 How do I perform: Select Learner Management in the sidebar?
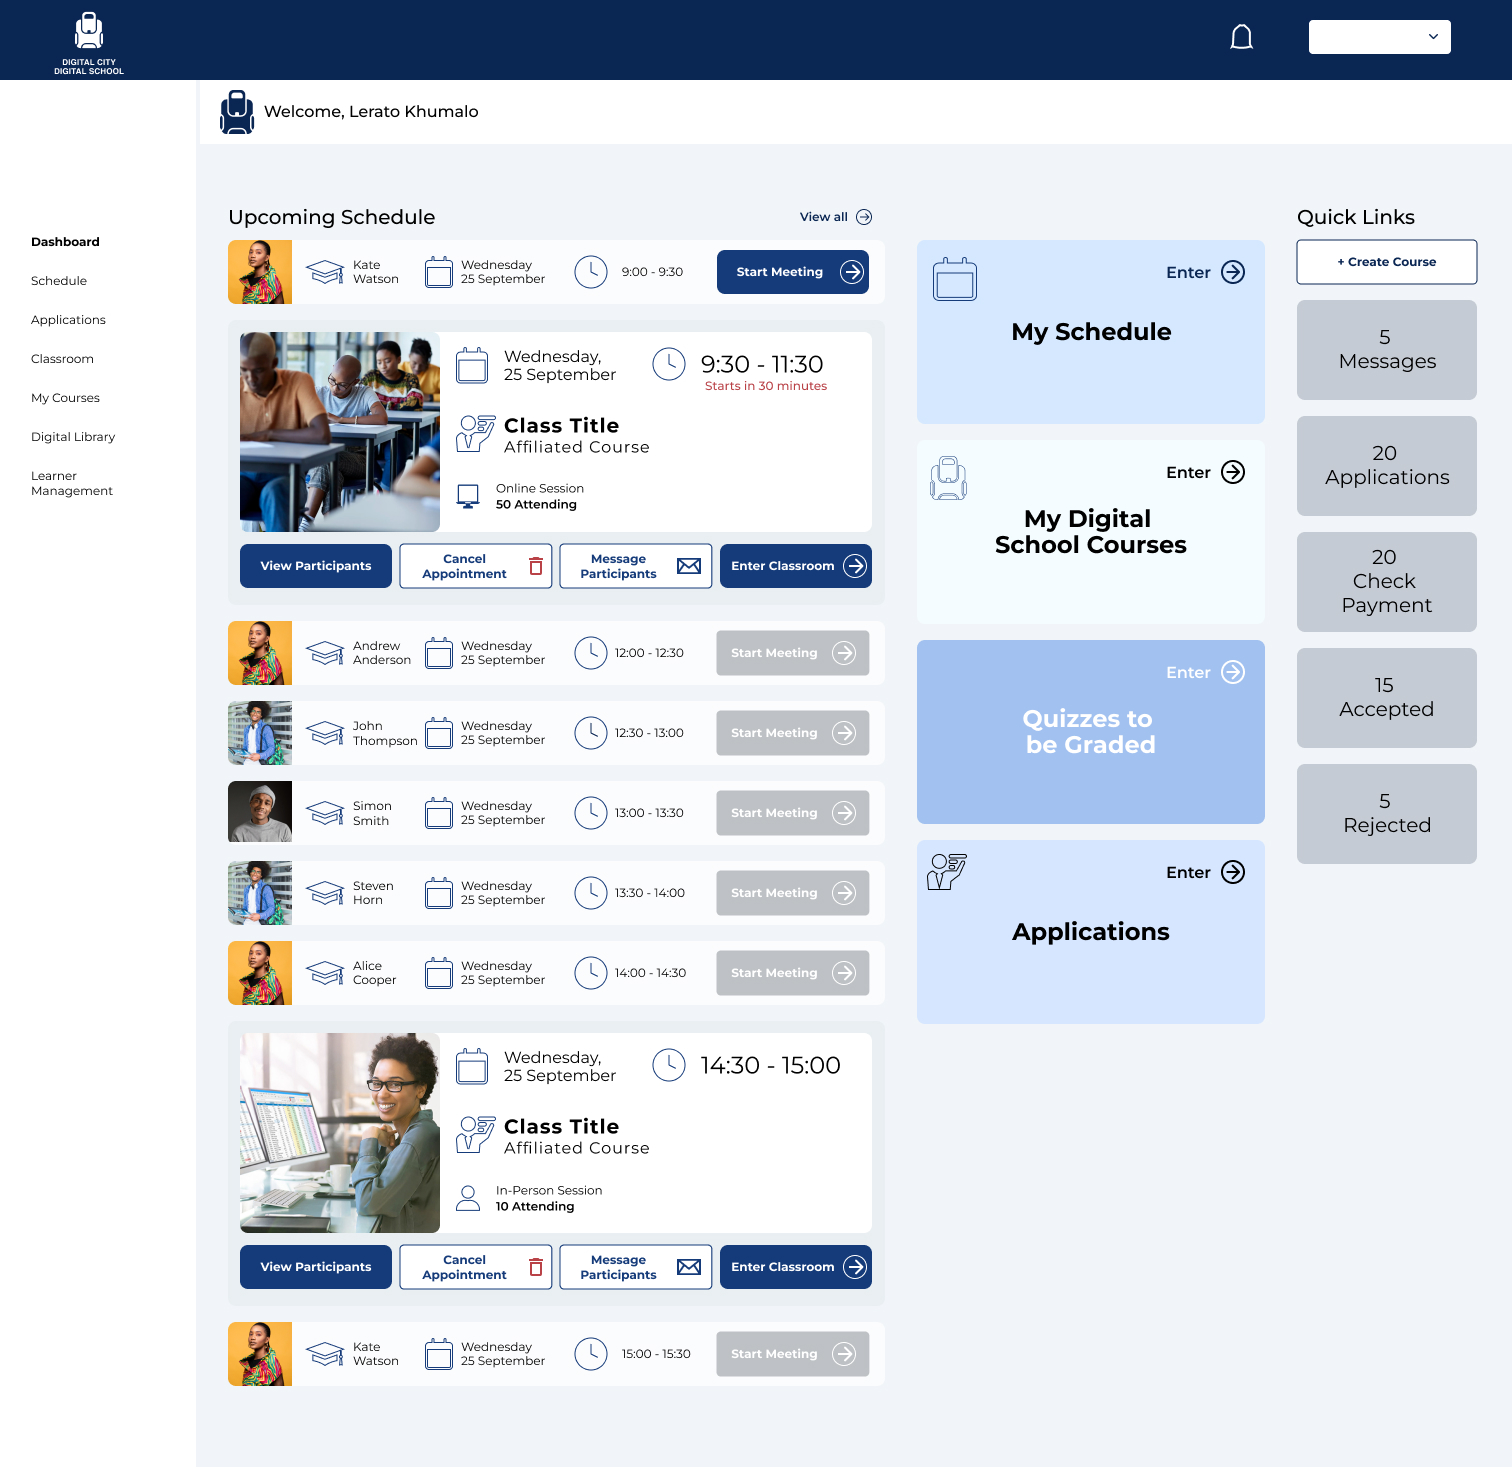coord(72,483)
